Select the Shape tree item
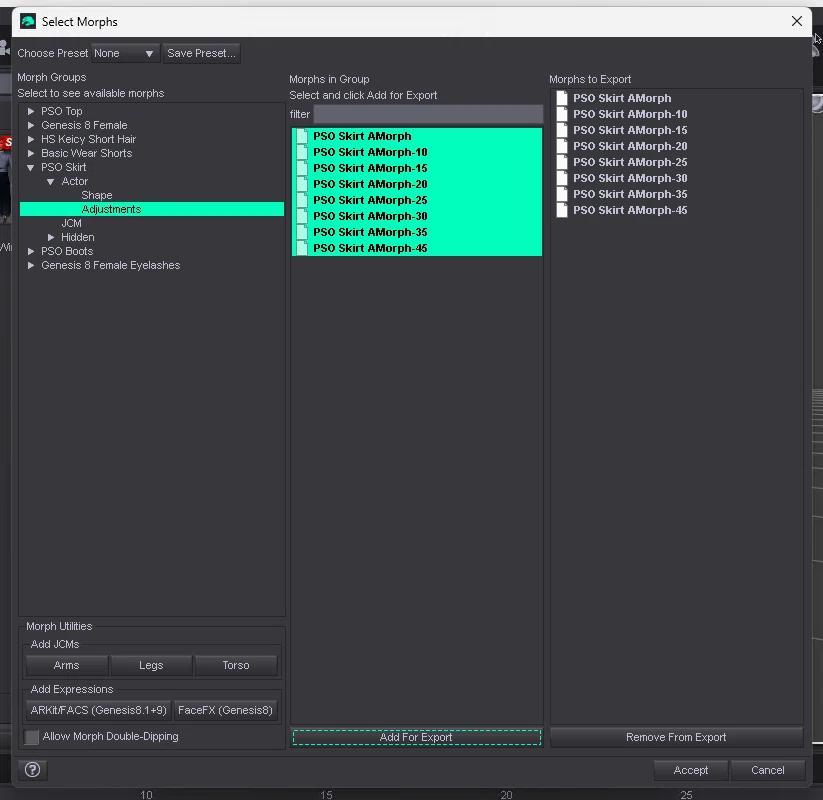 97,195
